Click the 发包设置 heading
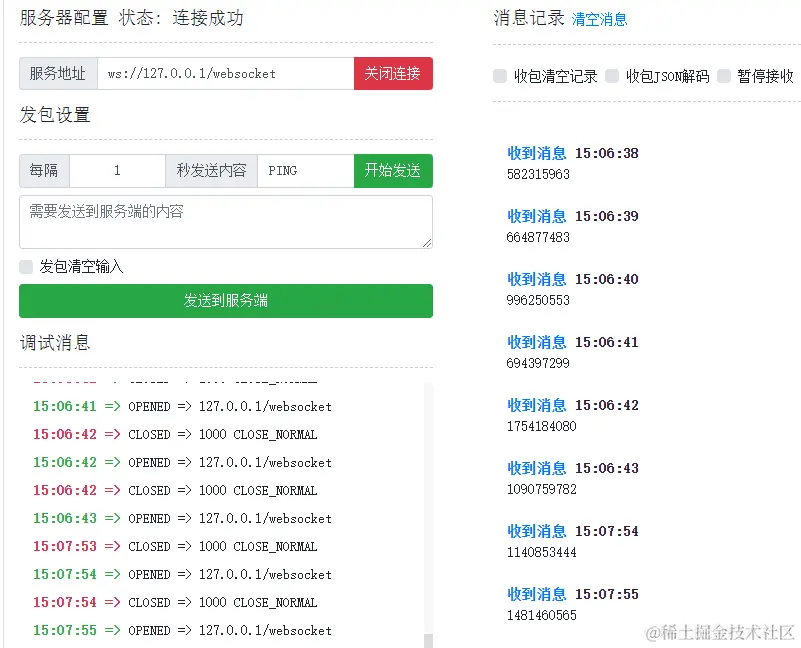 55,114
